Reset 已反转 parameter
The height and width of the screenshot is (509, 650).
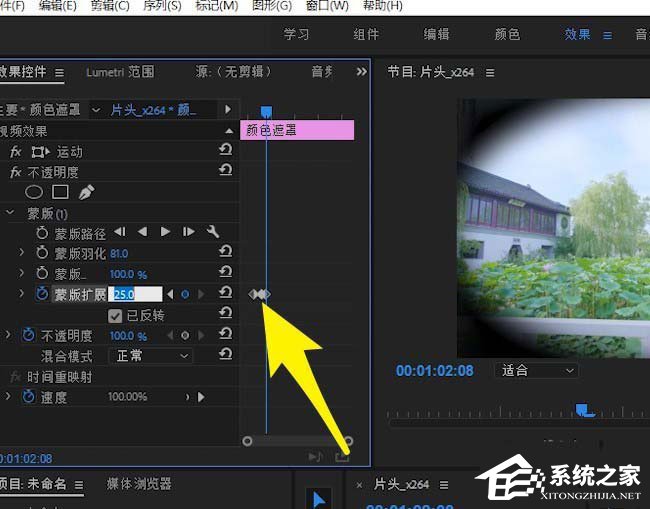point(226,313)
